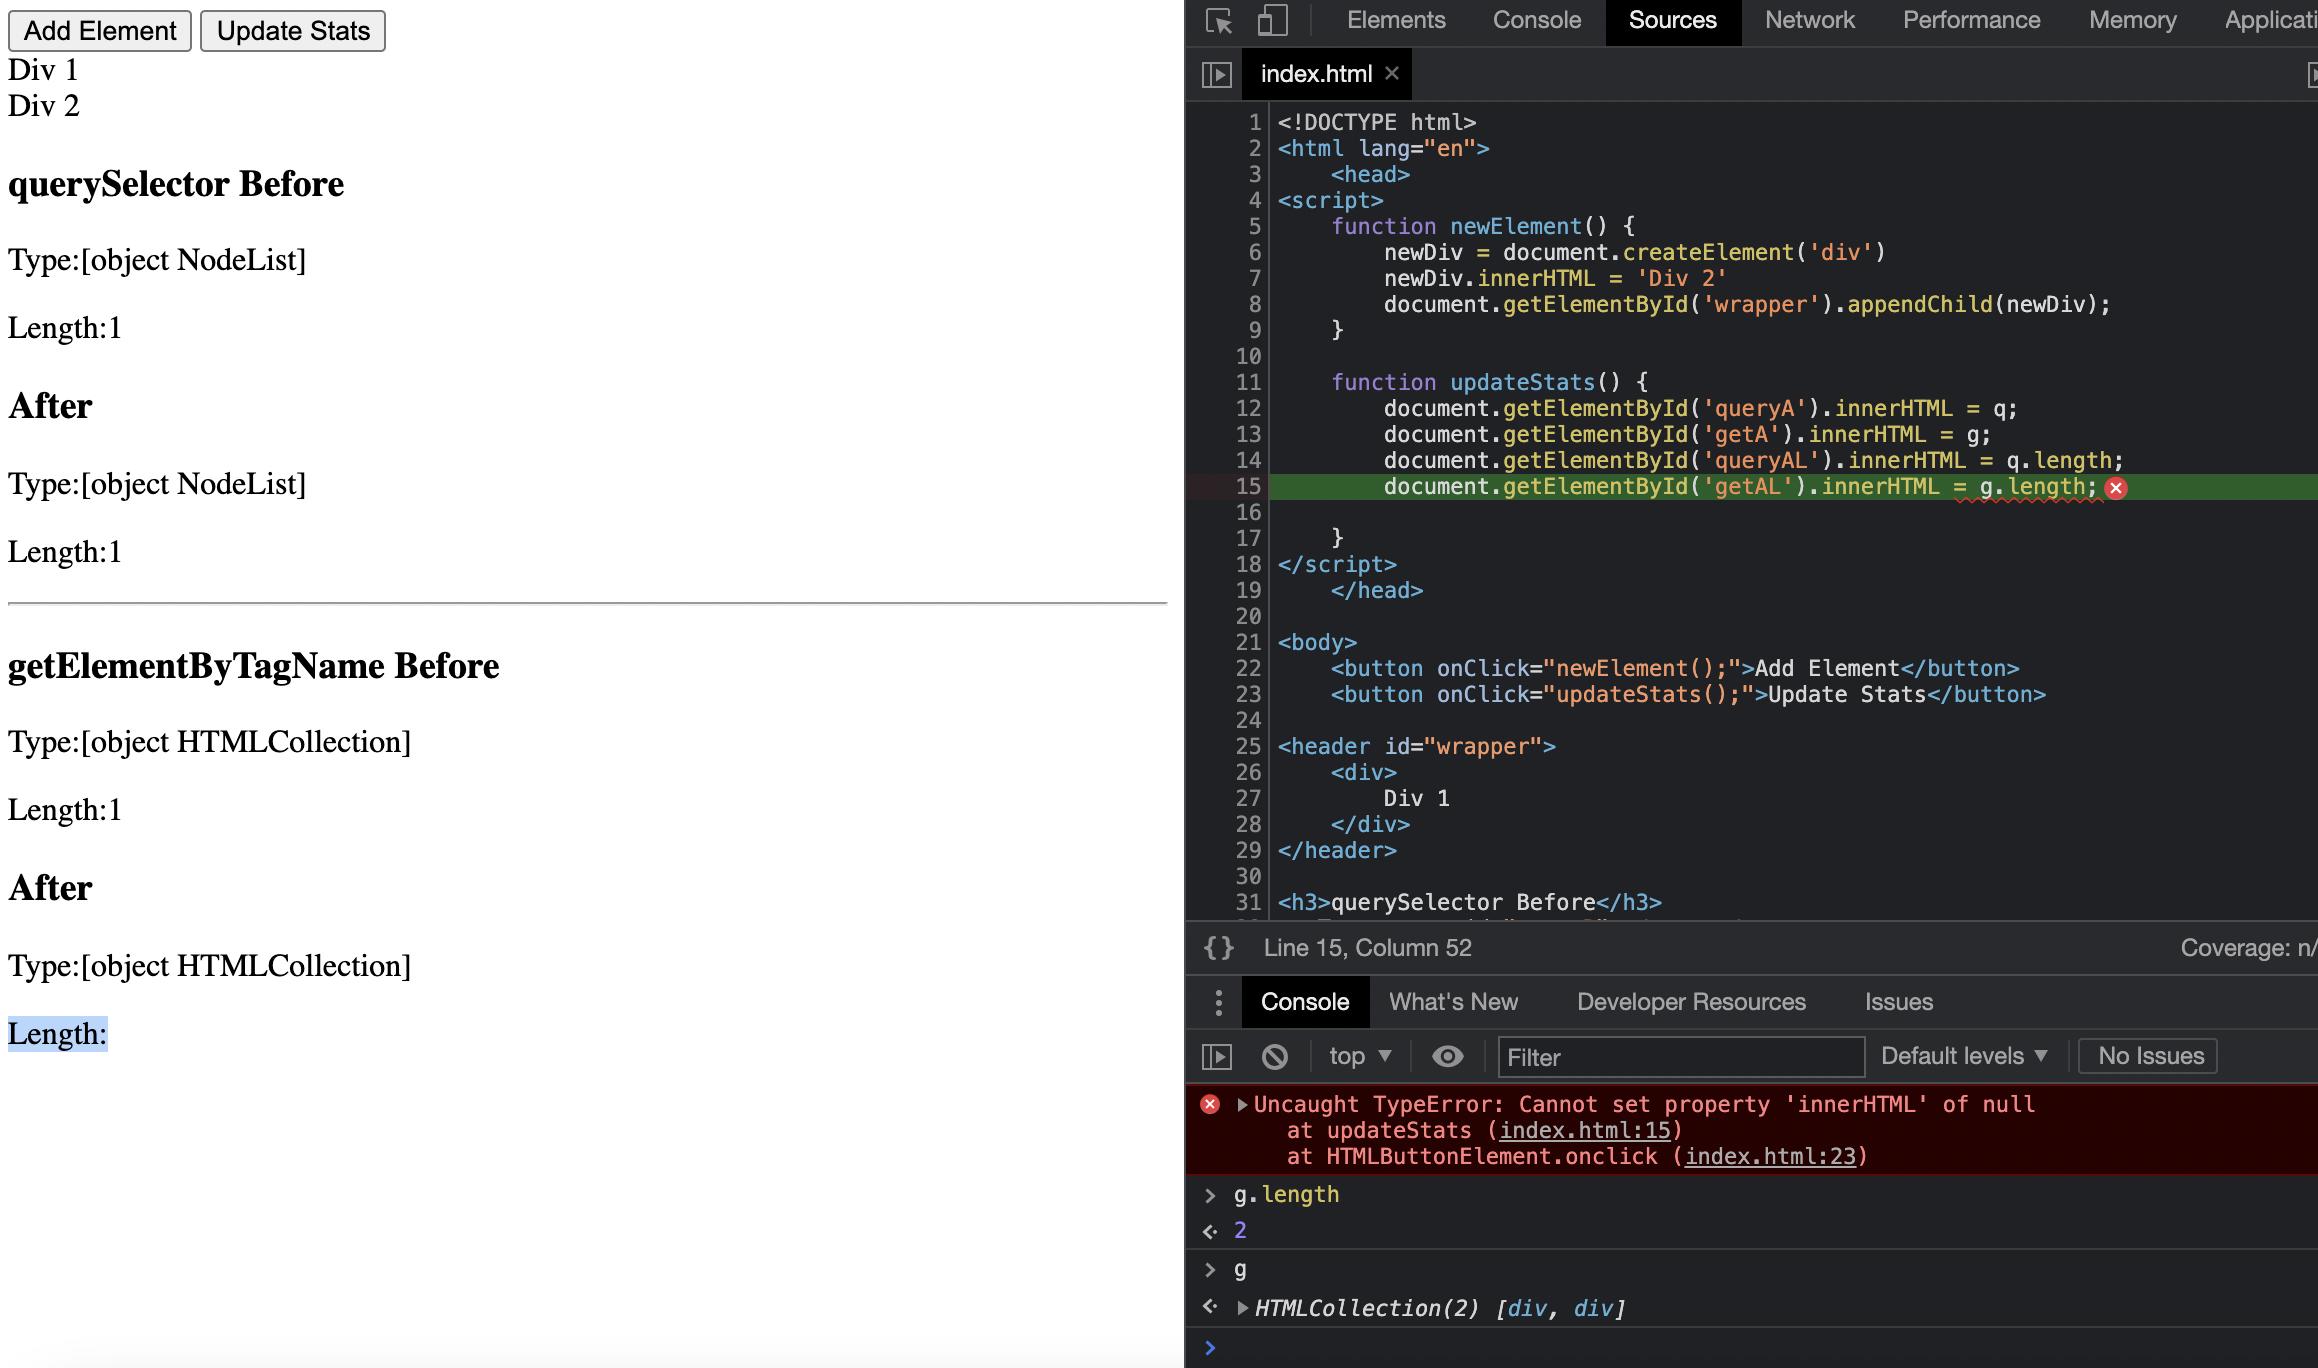The image size is (2318, 1368).
Task: Open the index.html:15 stack trace link
Action: [x=1585, y=1131]
